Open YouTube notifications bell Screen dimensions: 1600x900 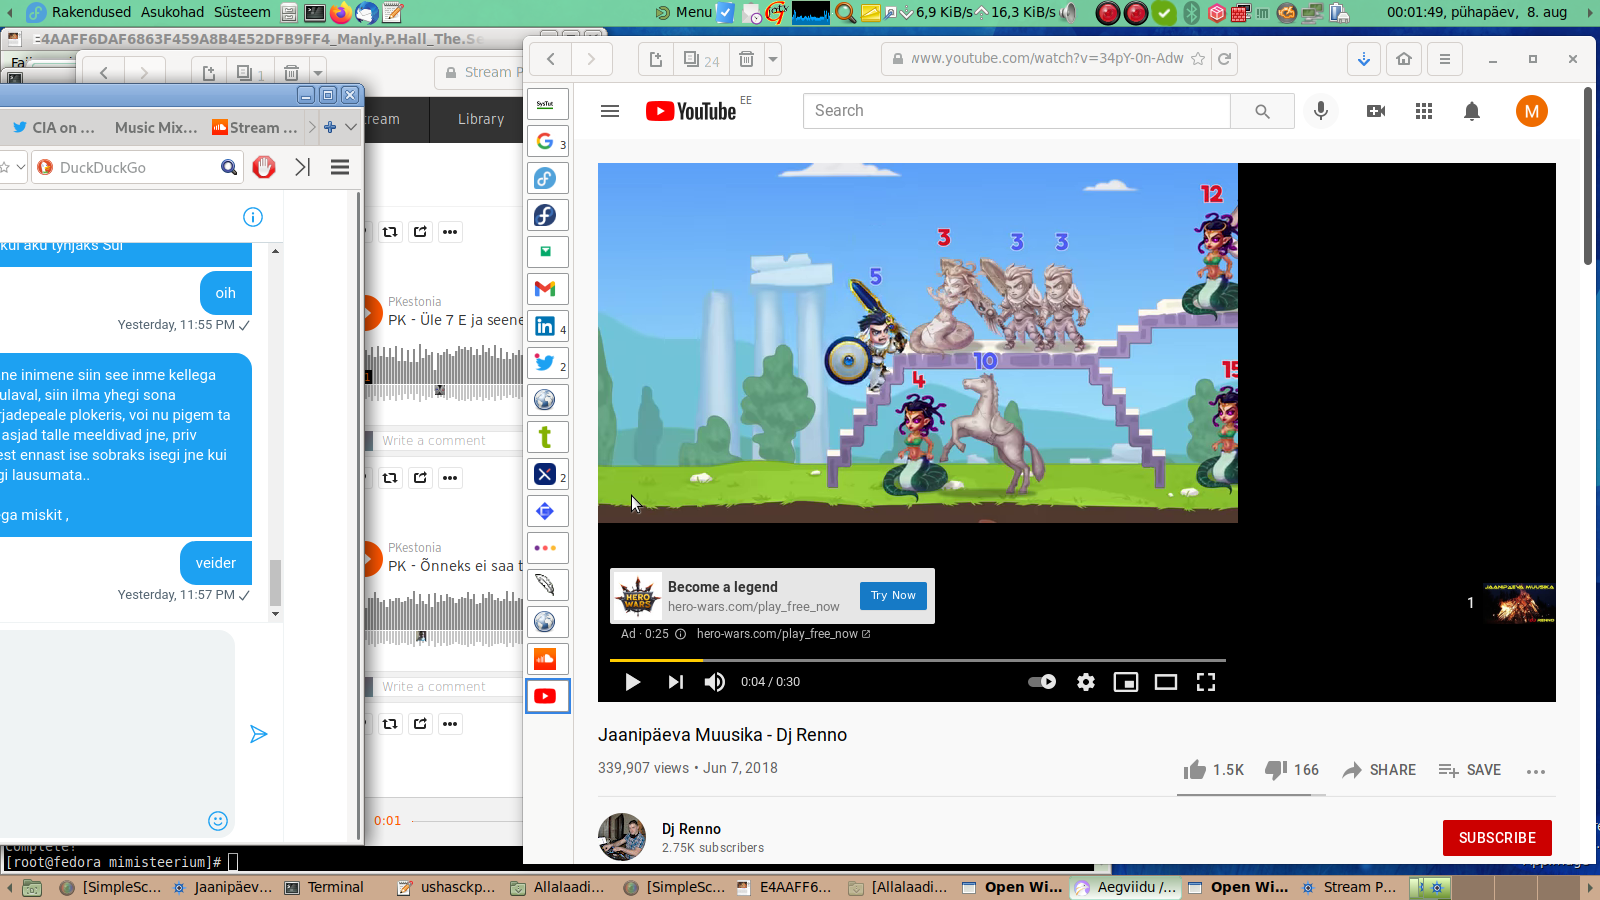click(1472, 111)
